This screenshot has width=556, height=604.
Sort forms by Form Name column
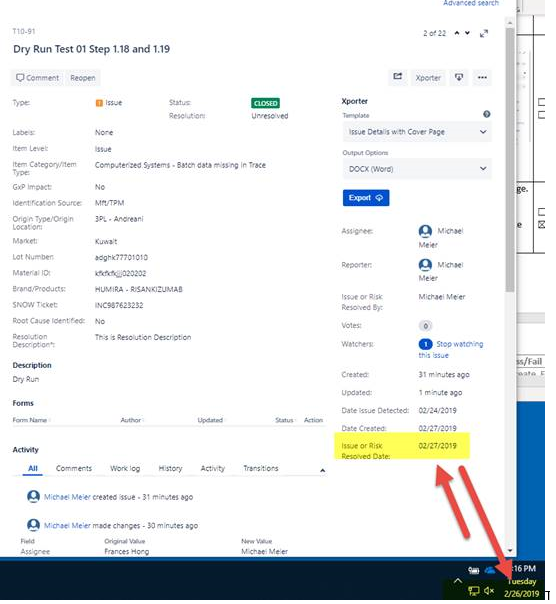coord(30,420)
